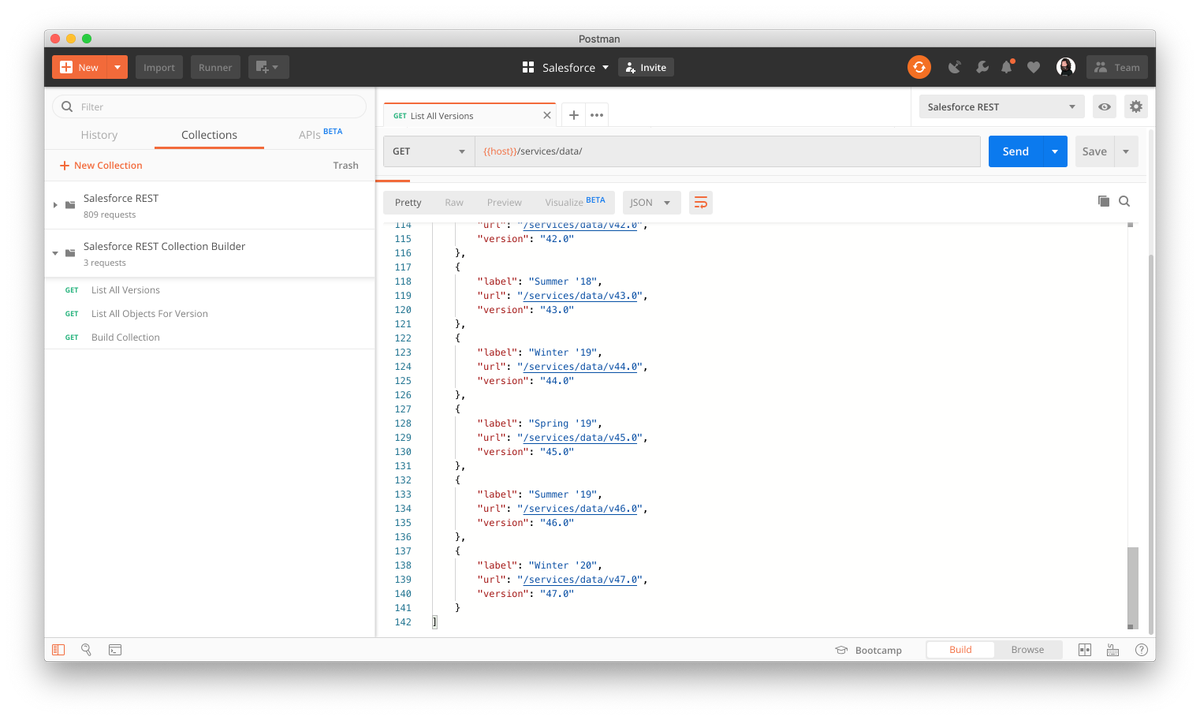Open Find and Replace in status bar
Screen dimensions: 1200x720
[x=87, y=650]
